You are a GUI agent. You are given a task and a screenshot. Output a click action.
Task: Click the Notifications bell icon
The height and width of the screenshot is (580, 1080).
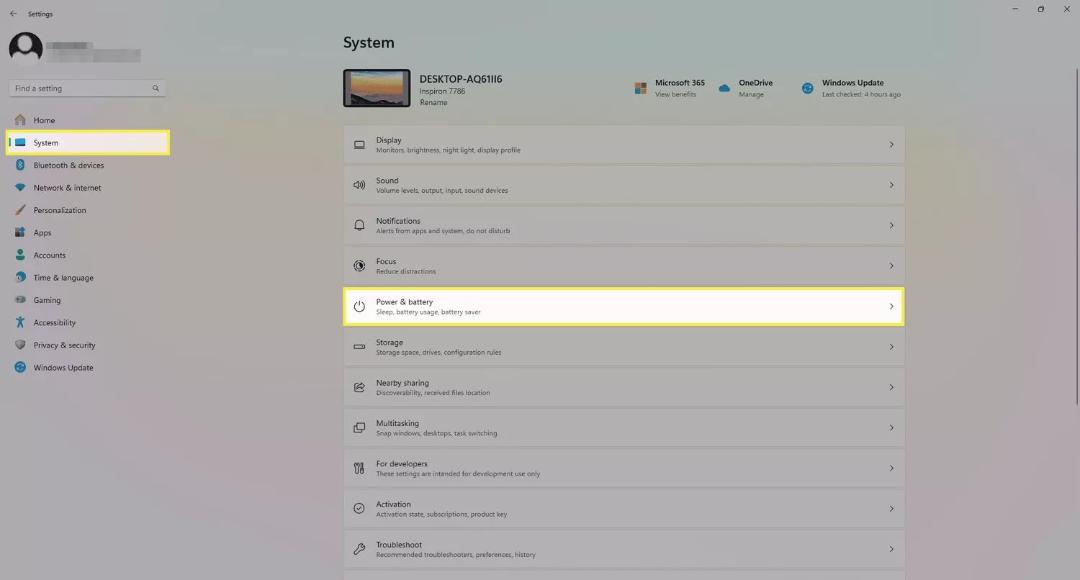click(359, 225)
